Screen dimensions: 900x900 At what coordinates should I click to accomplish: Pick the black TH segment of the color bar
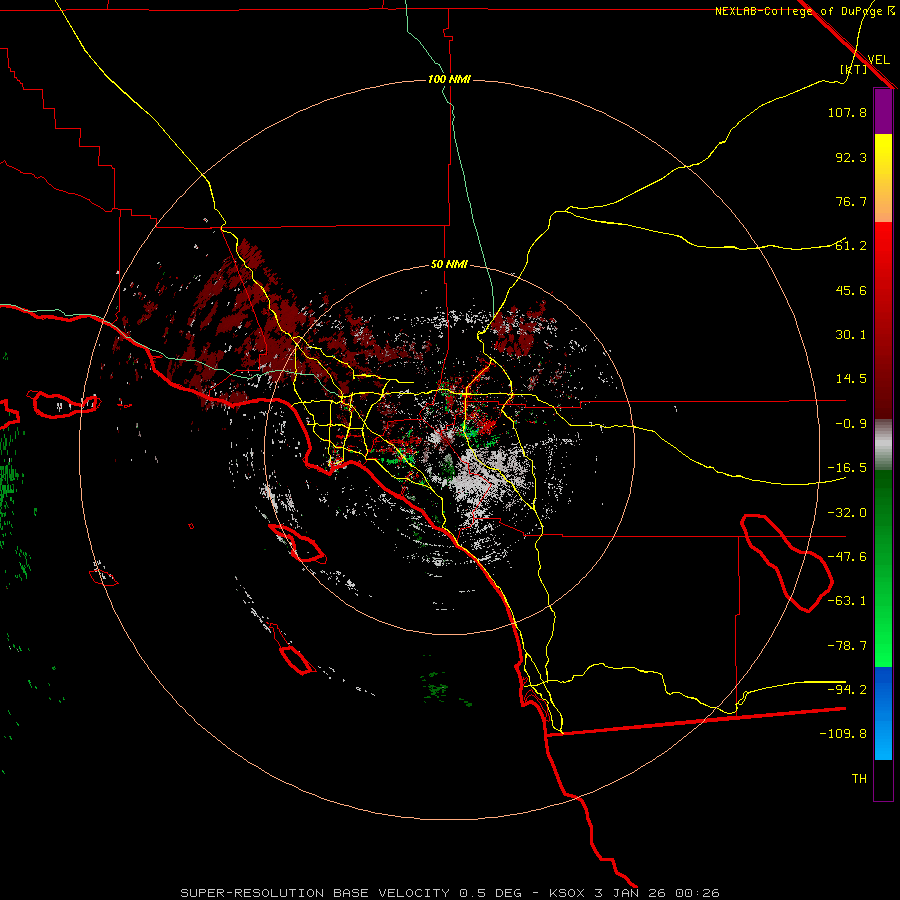[x=883, y=779]
